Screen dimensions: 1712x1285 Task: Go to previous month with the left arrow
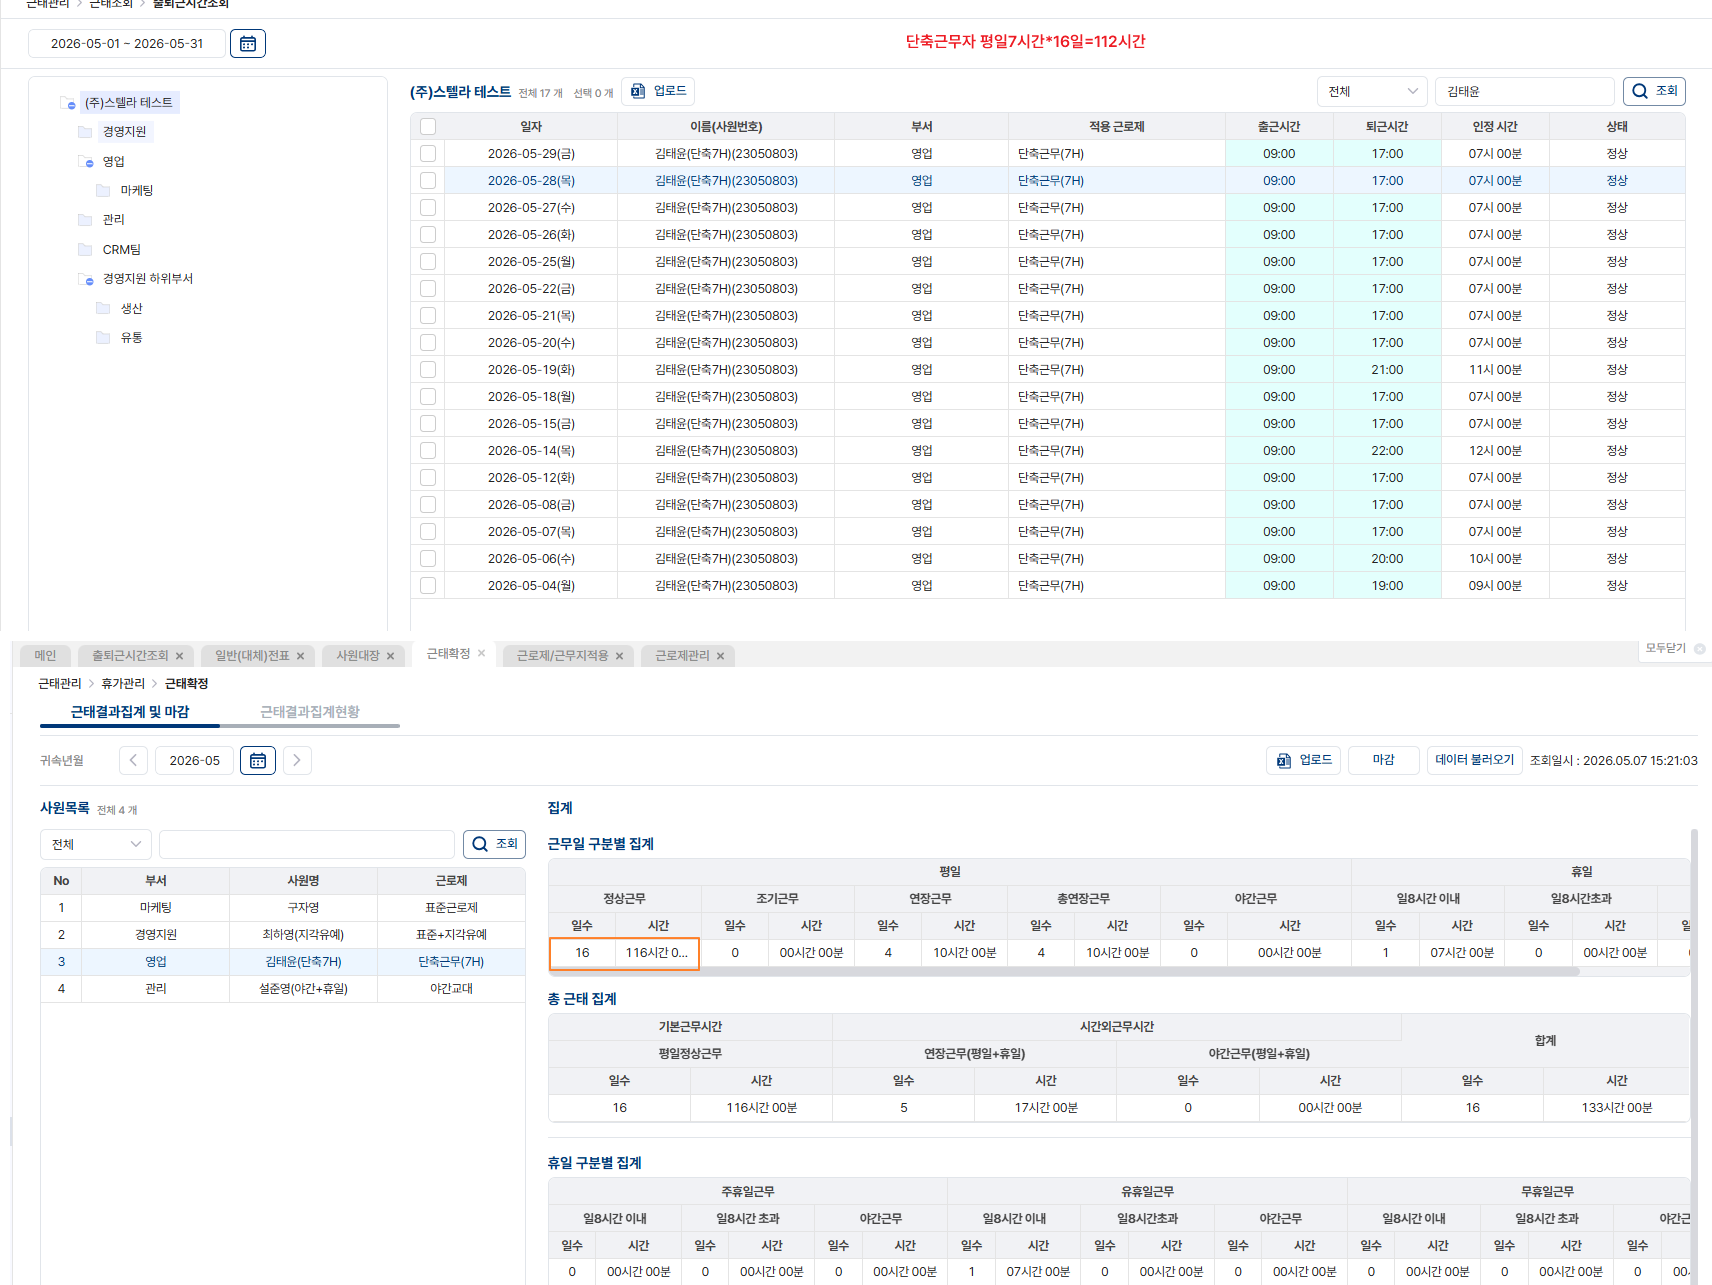133,761
